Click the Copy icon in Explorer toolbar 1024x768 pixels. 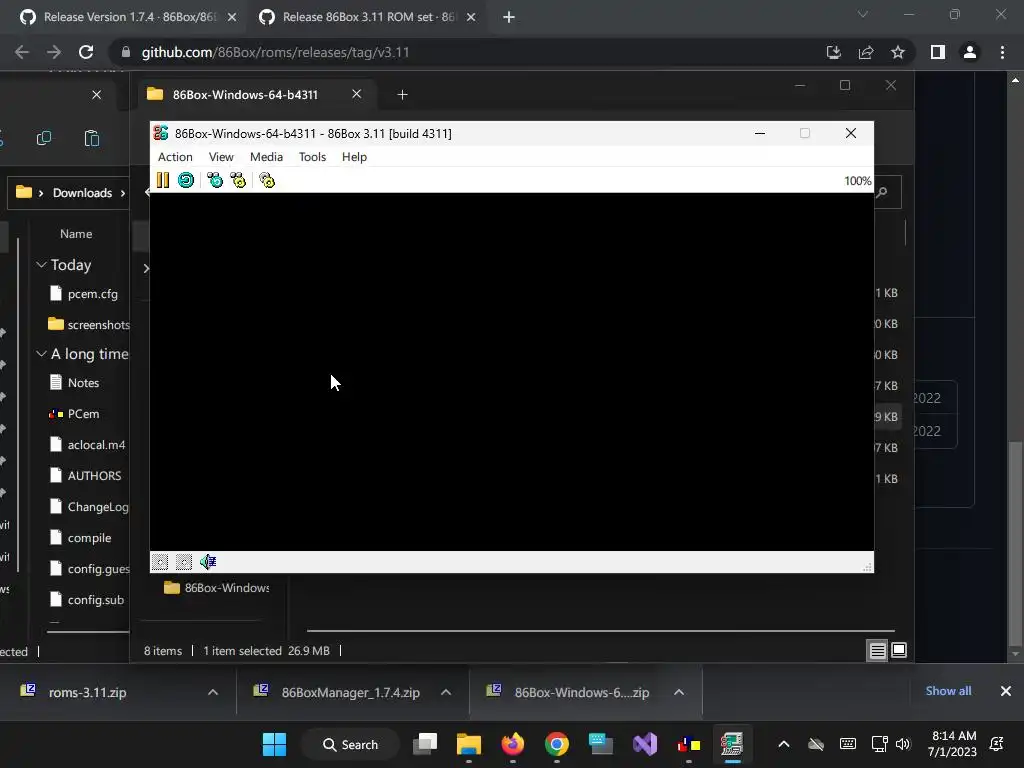[44, 138]
